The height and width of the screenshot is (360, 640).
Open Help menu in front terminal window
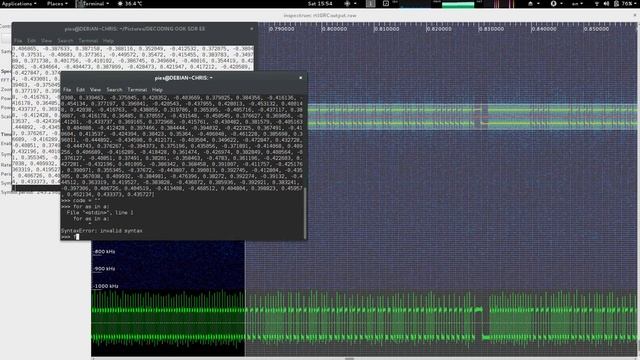(157, 89)
